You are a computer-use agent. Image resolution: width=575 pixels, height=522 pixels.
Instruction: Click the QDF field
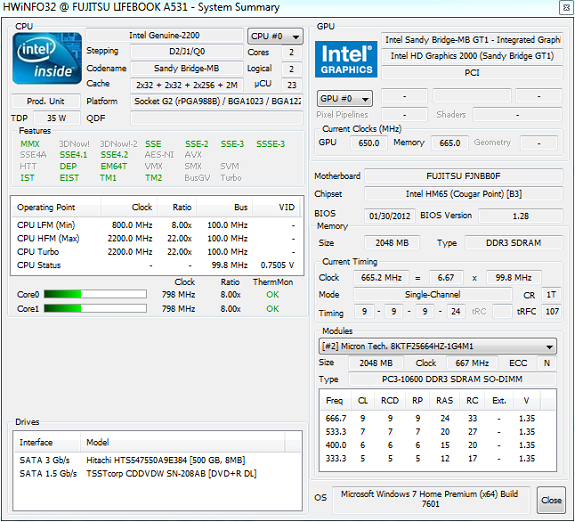pos(217,118)
